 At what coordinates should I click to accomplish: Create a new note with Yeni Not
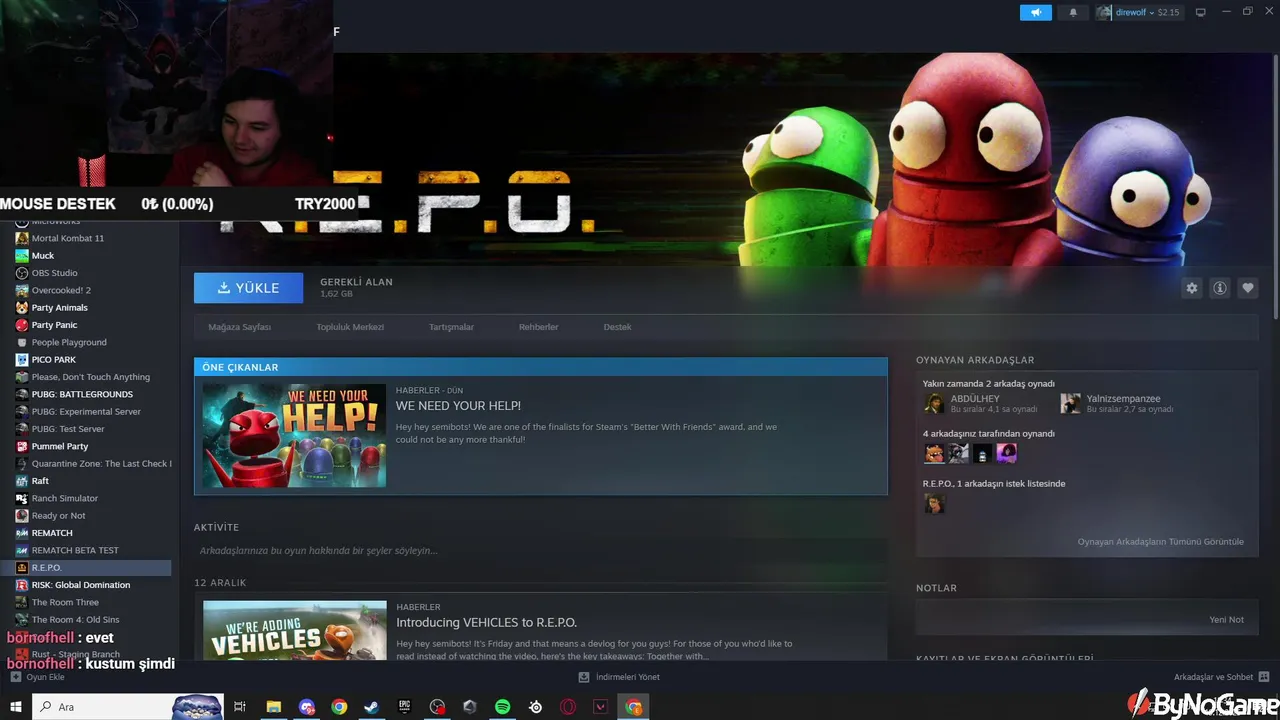point(1226,620)
